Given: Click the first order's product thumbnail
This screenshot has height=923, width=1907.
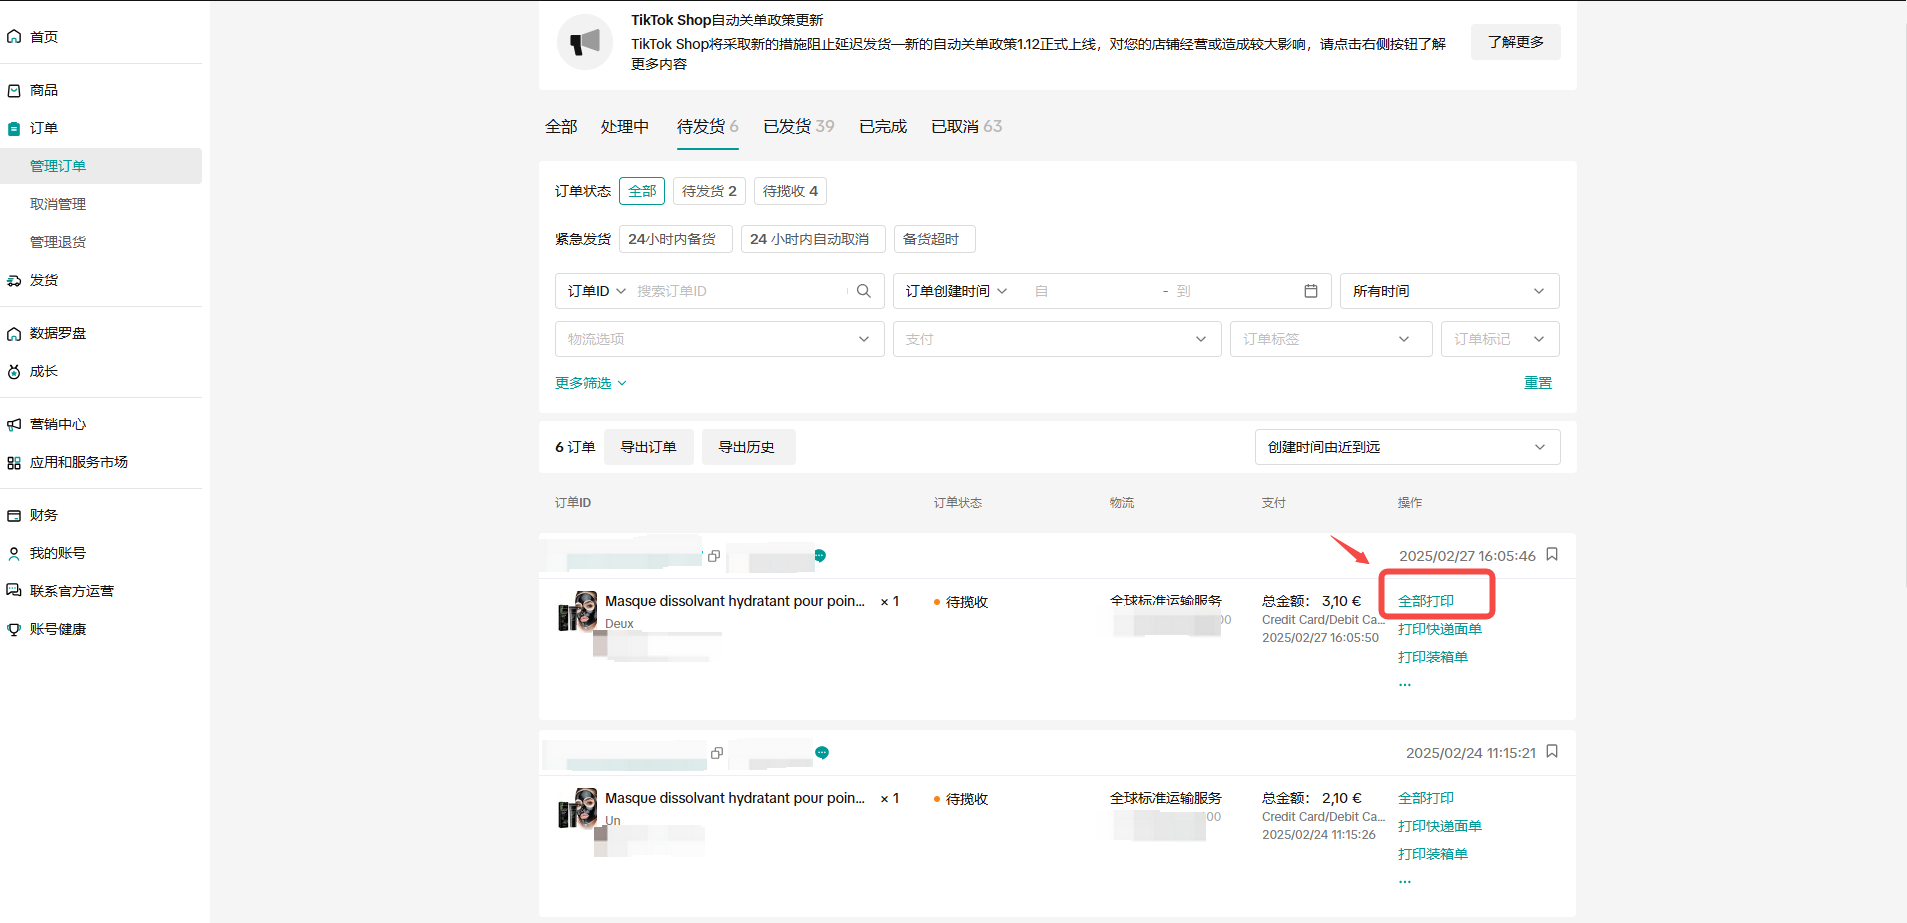Looking at the screenshot, I should pyautogui.click(x=578, y=611).
